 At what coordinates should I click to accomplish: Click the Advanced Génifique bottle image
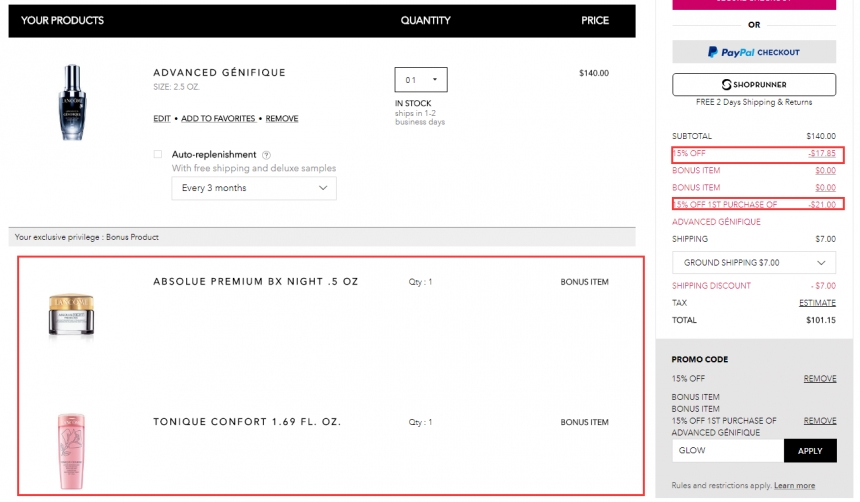tap(72, 103)
